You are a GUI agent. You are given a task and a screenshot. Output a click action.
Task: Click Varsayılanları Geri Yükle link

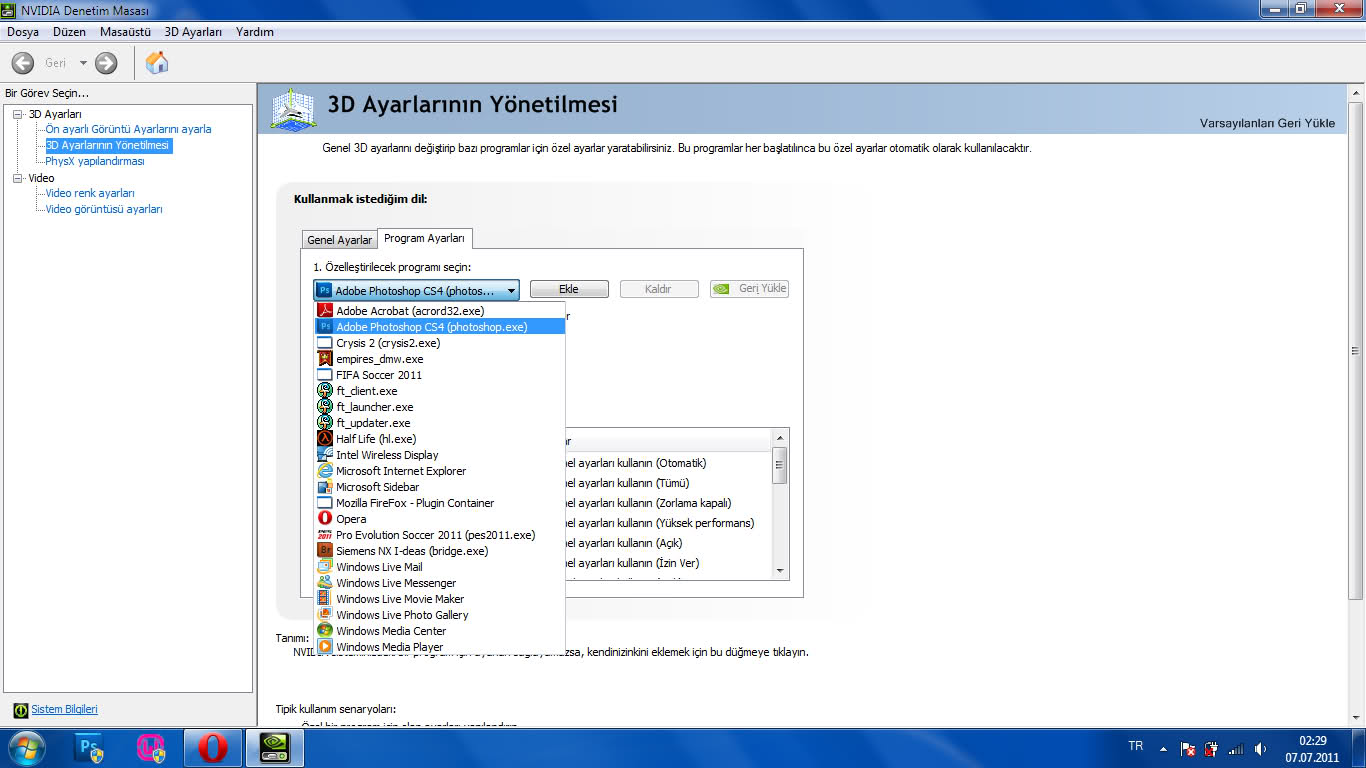(1267, 123)
